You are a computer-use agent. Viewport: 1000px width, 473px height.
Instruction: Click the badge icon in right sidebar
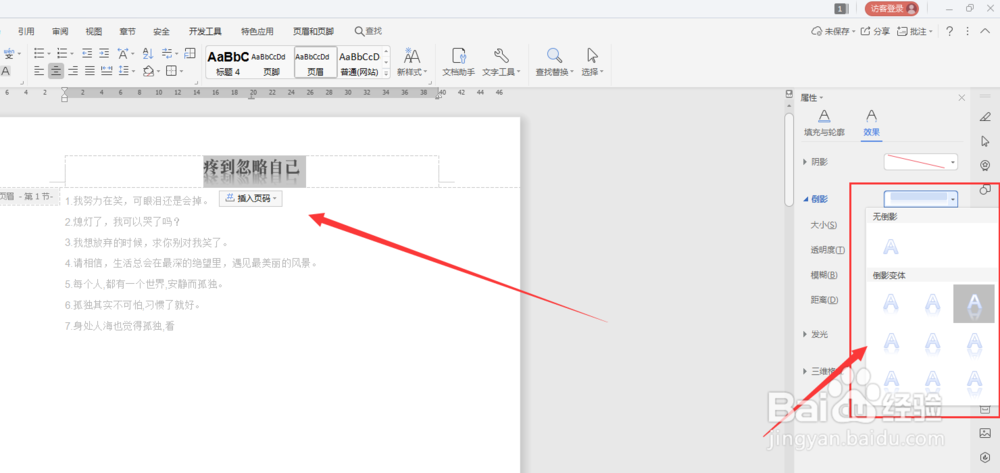click(x=985, y=165)
